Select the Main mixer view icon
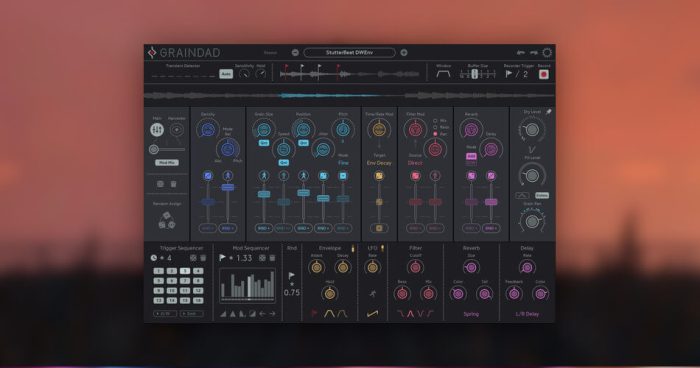This screenshot has width=700, height=368. [x=157, y=130]
